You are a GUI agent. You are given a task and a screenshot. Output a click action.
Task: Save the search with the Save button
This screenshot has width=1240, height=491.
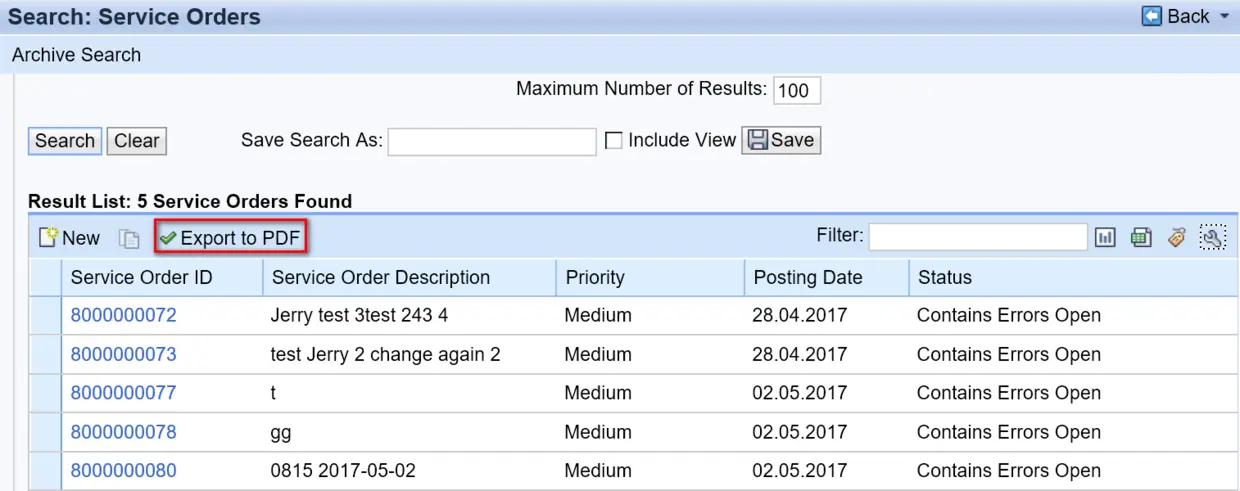pos(781,141)
